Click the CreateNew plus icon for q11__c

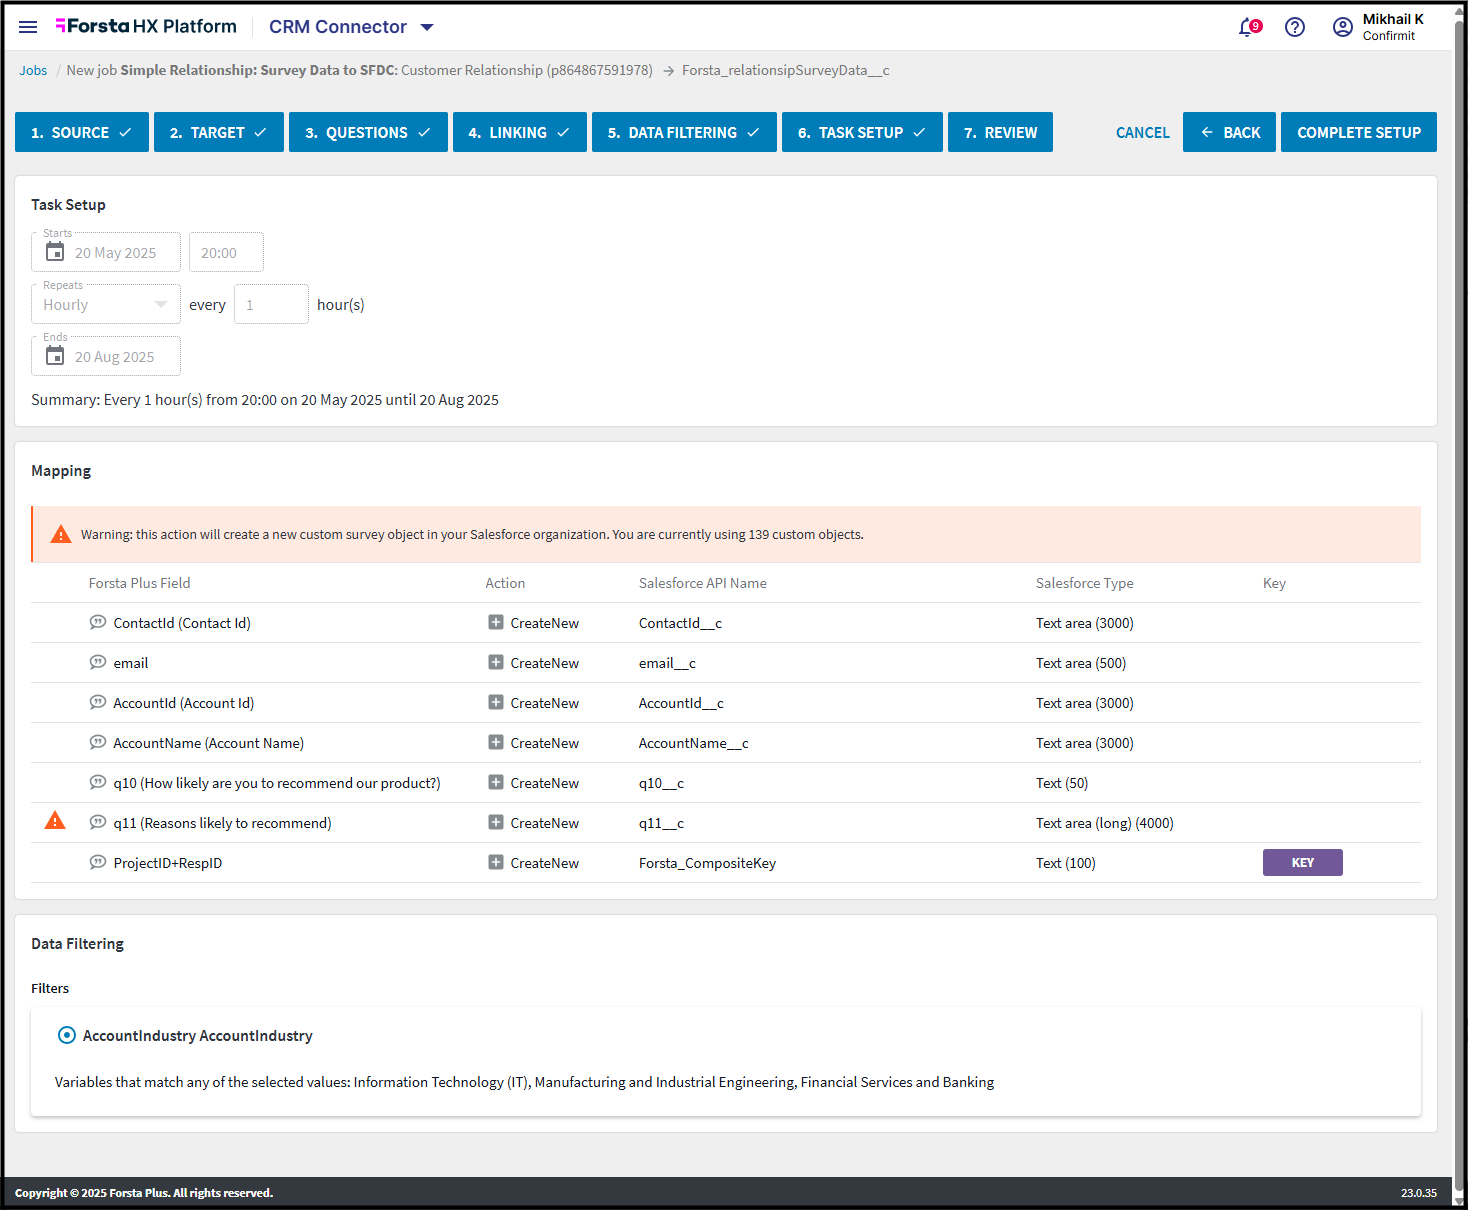point(496,822)
